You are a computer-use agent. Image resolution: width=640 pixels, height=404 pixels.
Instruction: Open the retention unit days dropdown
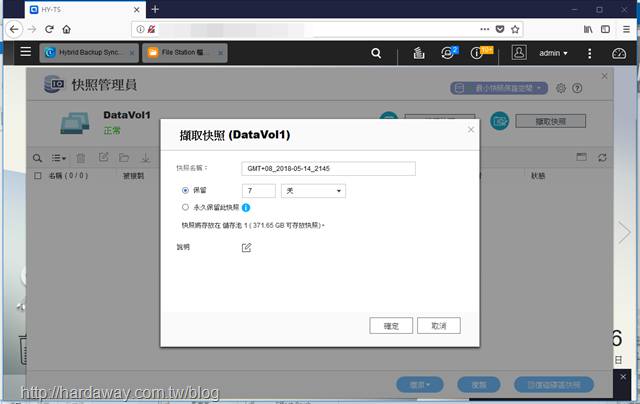click(x=313, y=191)
